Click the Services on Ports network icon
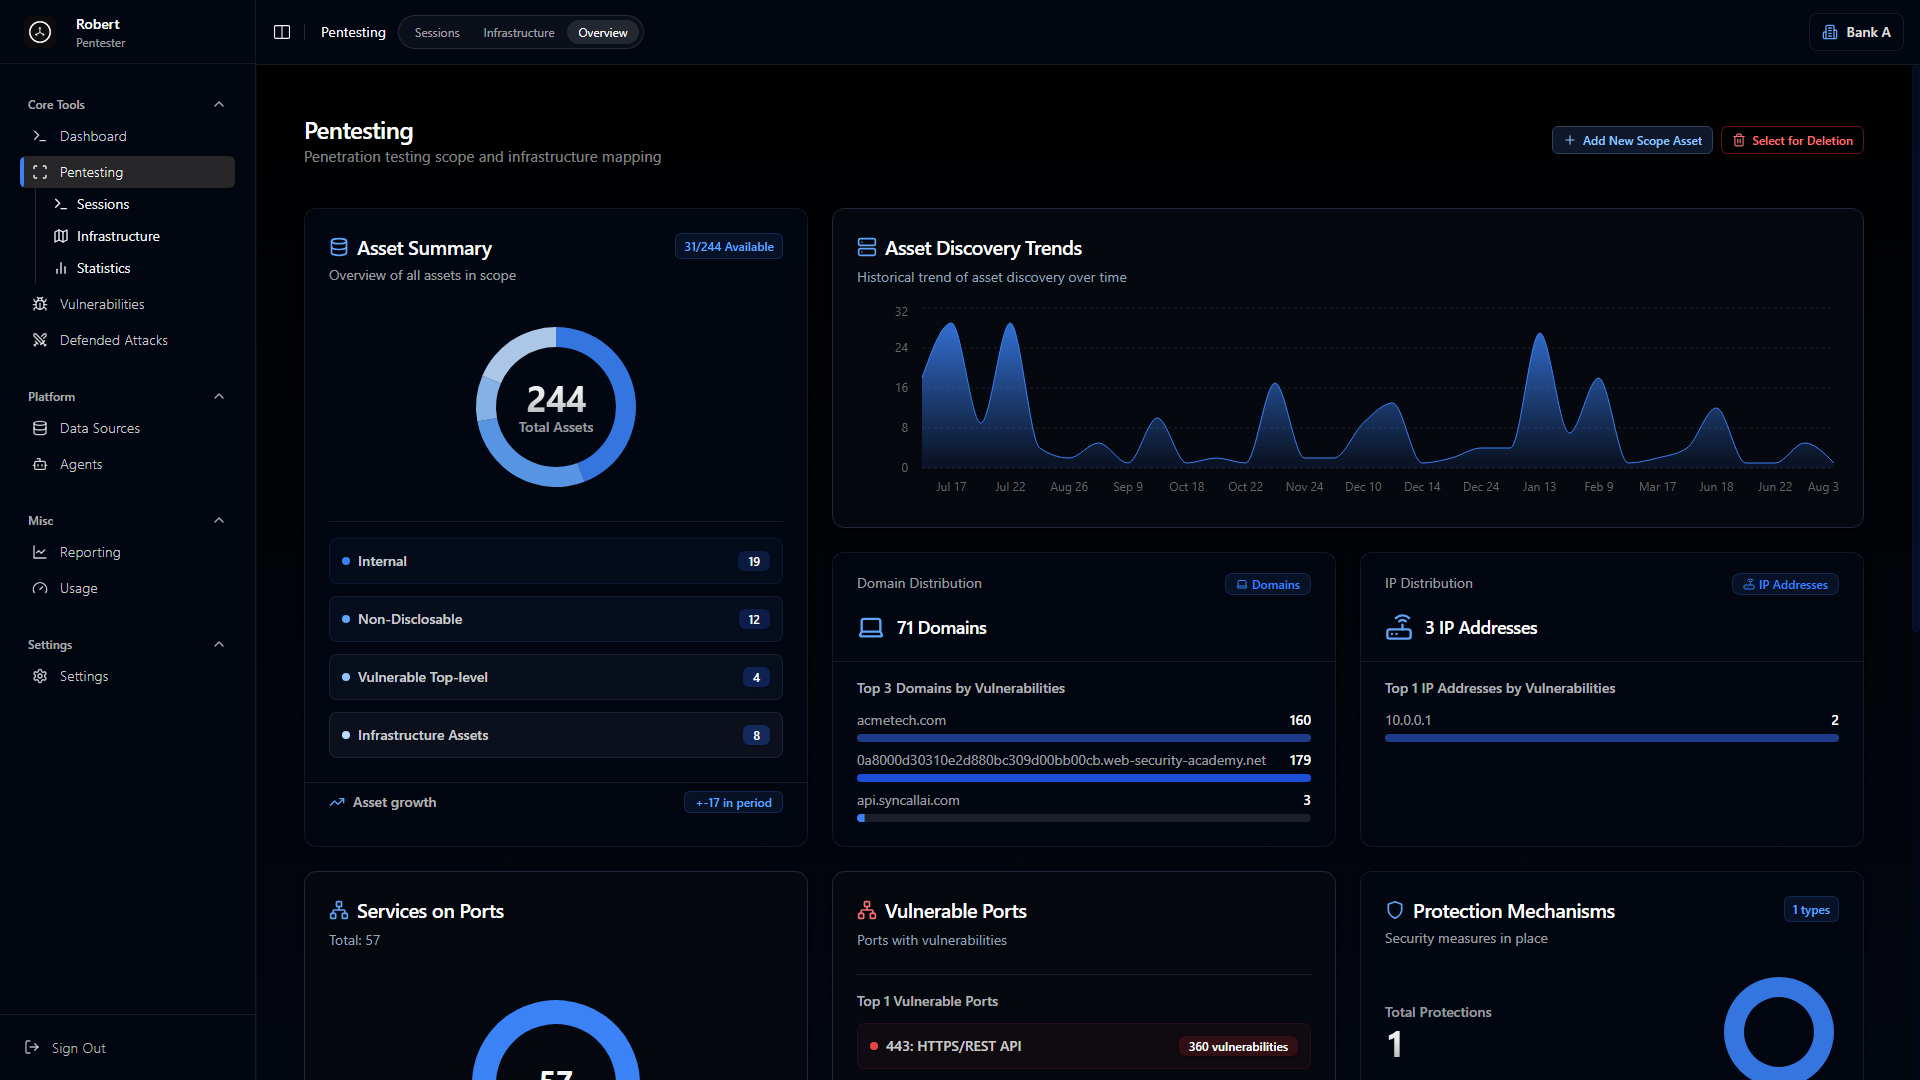Screen dimensions: 1920x1080 (x=339, y=910)
